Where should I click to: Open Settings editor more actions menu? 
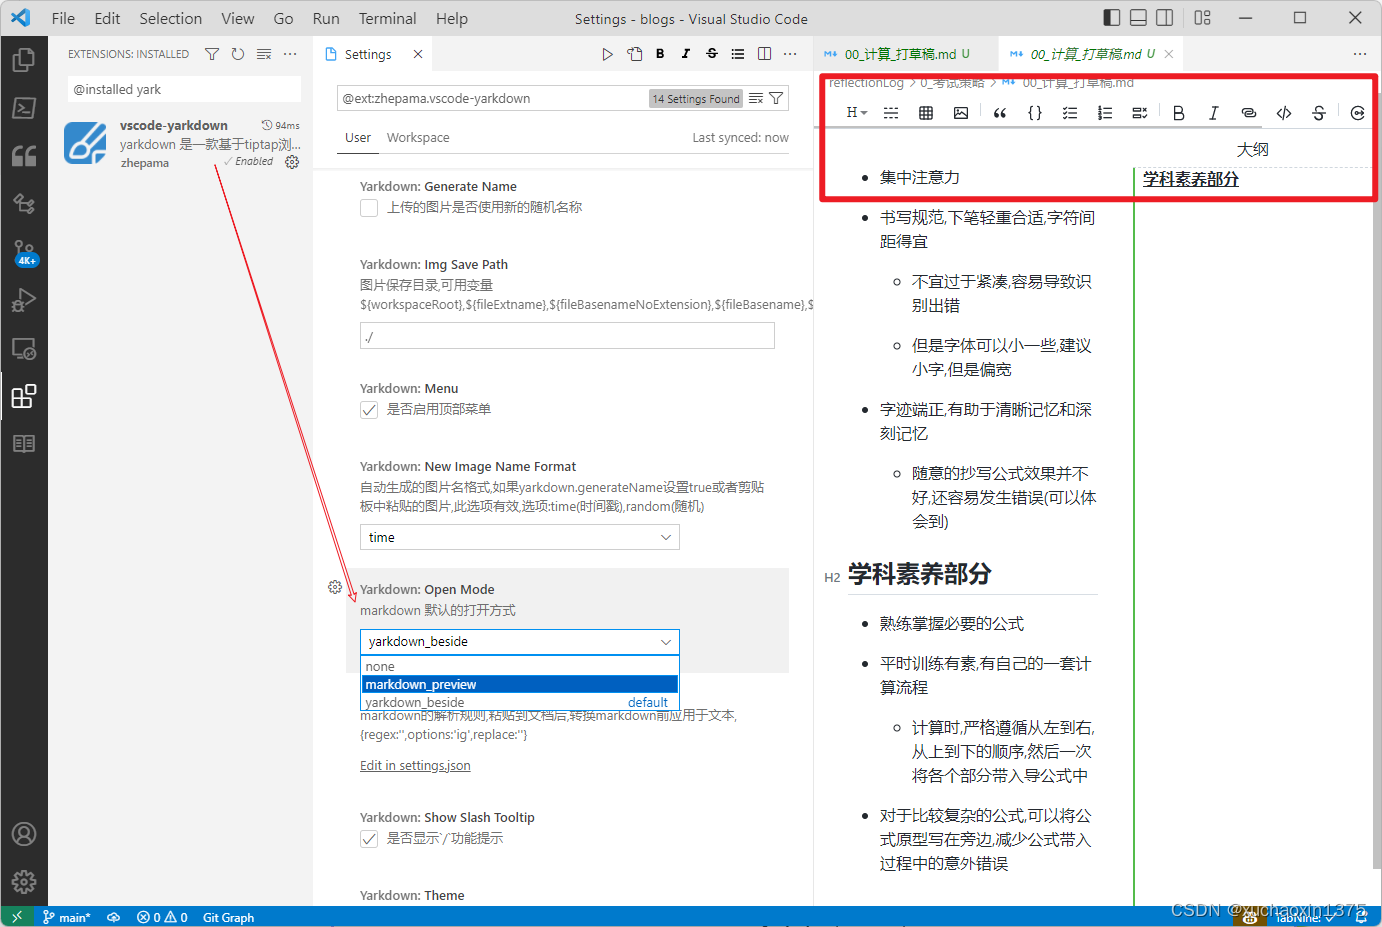click(790, 54)
